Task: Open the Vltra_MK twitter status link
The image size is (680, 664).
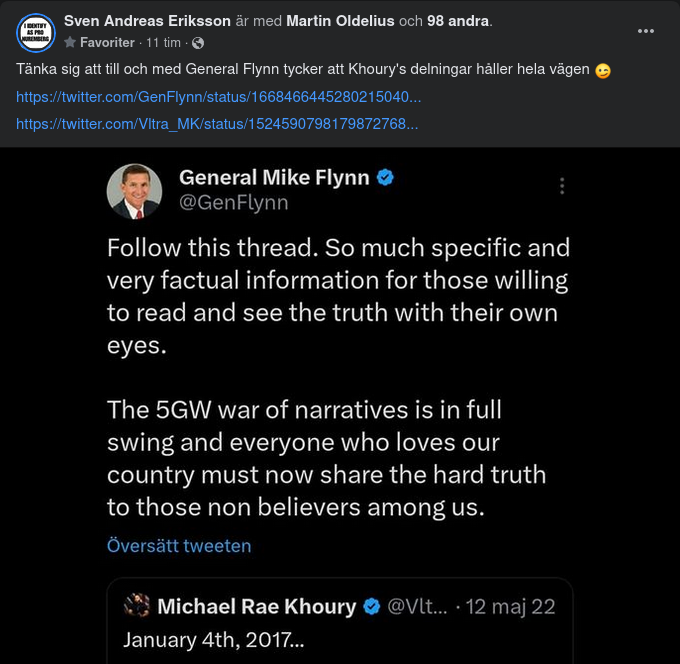Action: (217, 124)
